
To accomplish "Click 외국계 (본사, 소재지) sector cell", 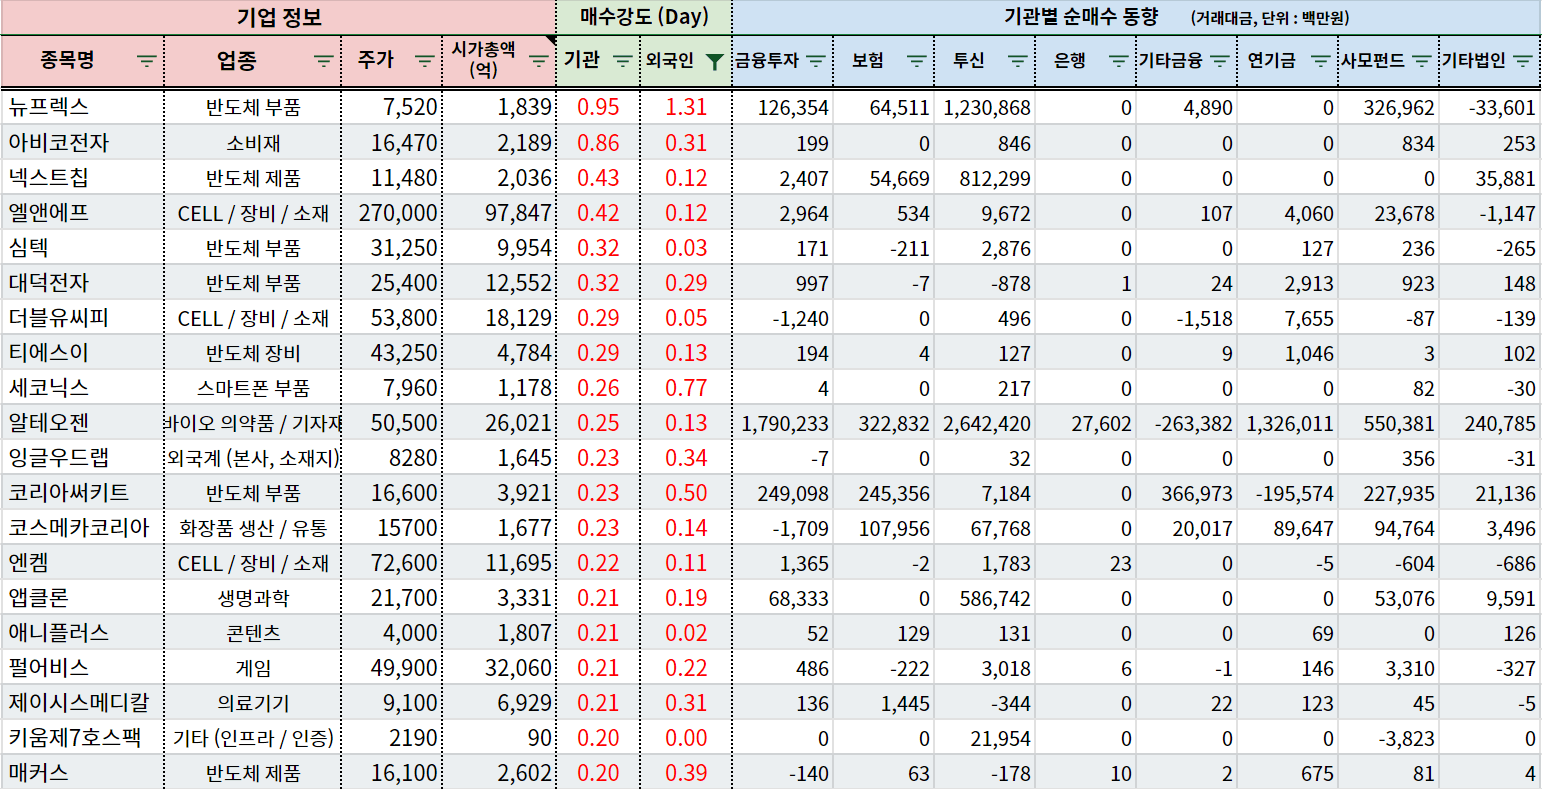I will [x=253, y=458].
